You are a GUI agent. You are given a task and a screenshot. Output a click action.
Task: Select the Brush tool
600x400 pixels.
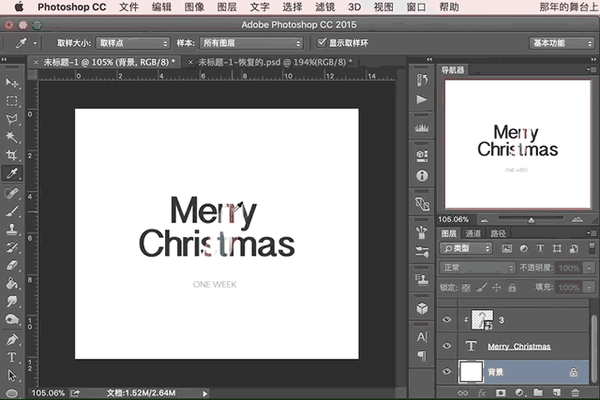[x=12, y=211]
